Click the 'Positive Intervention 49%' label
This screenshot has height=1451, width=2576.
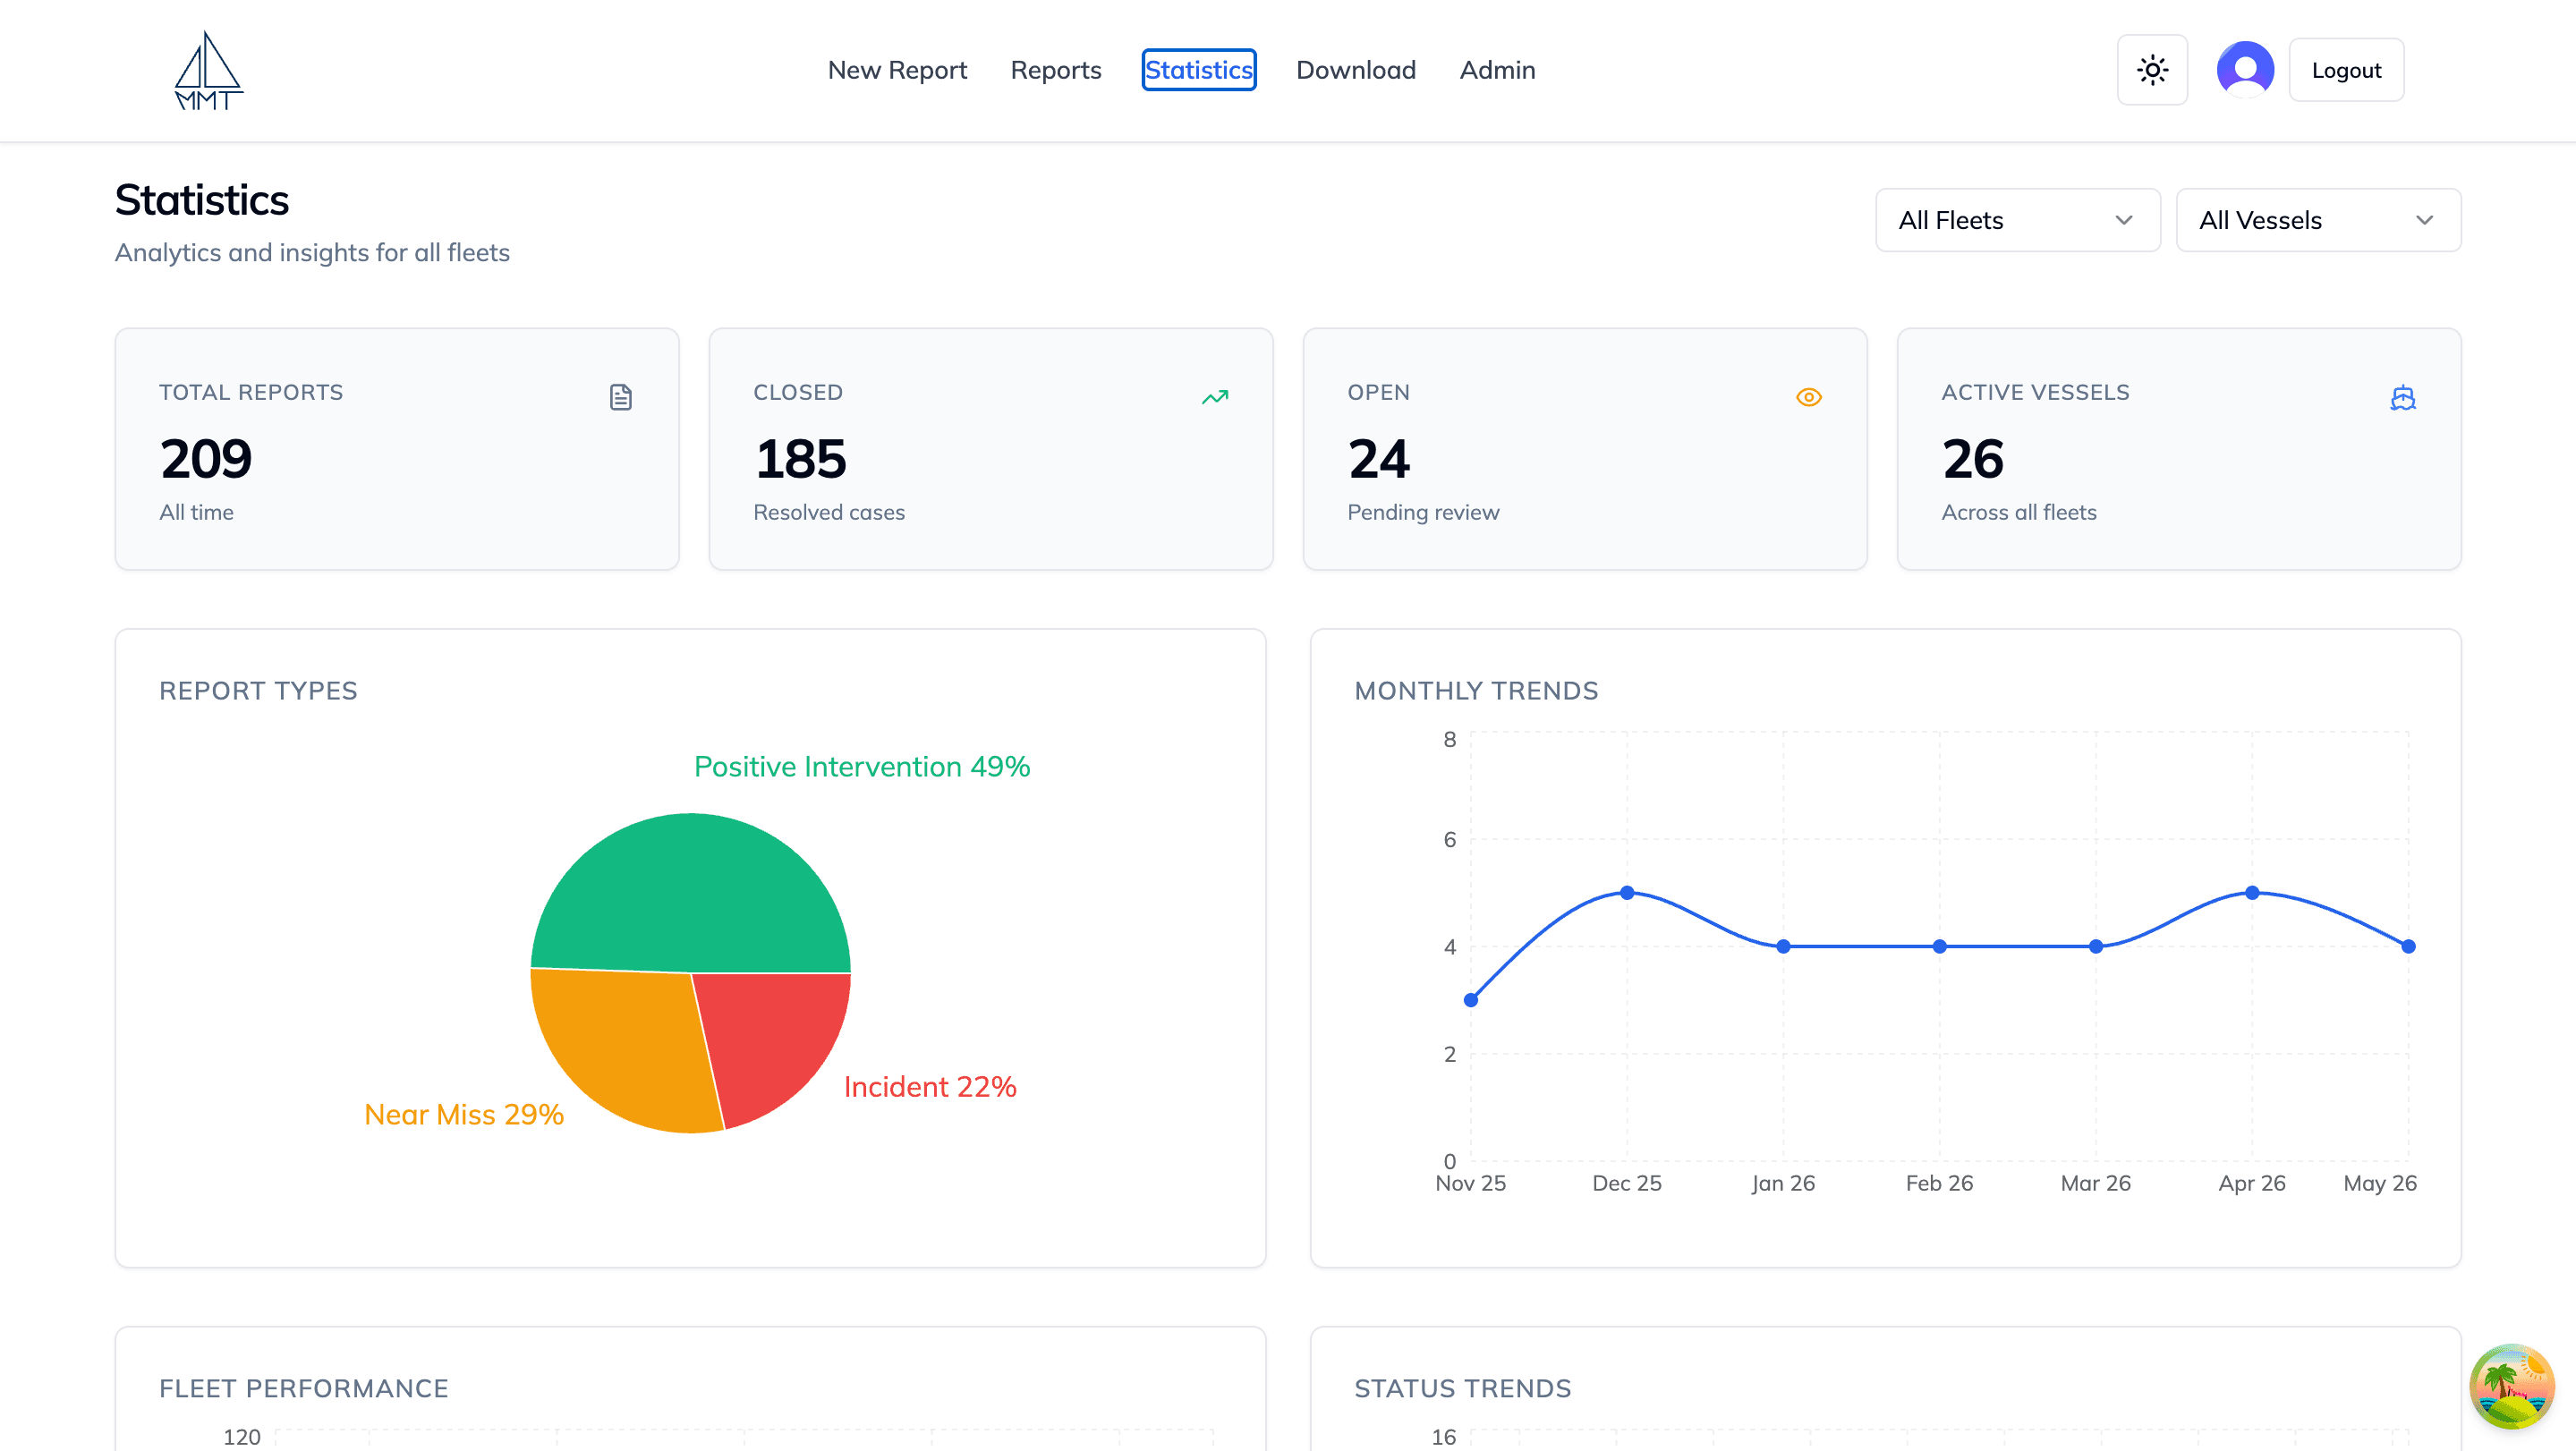862,767
